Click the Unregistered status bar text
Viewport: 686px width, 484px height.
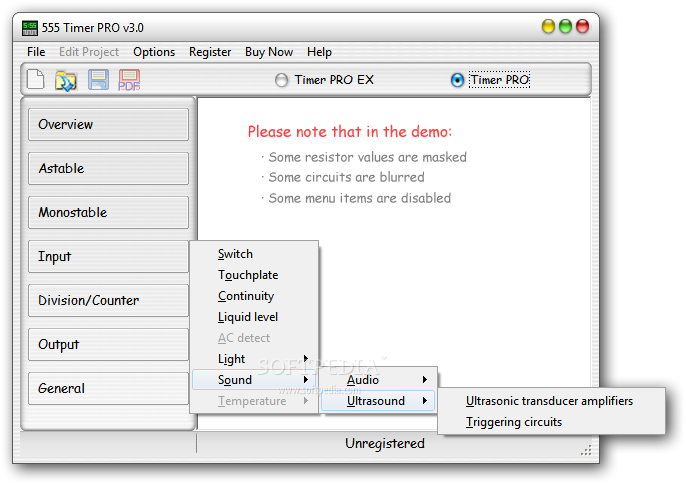click(x=385, y=443)
